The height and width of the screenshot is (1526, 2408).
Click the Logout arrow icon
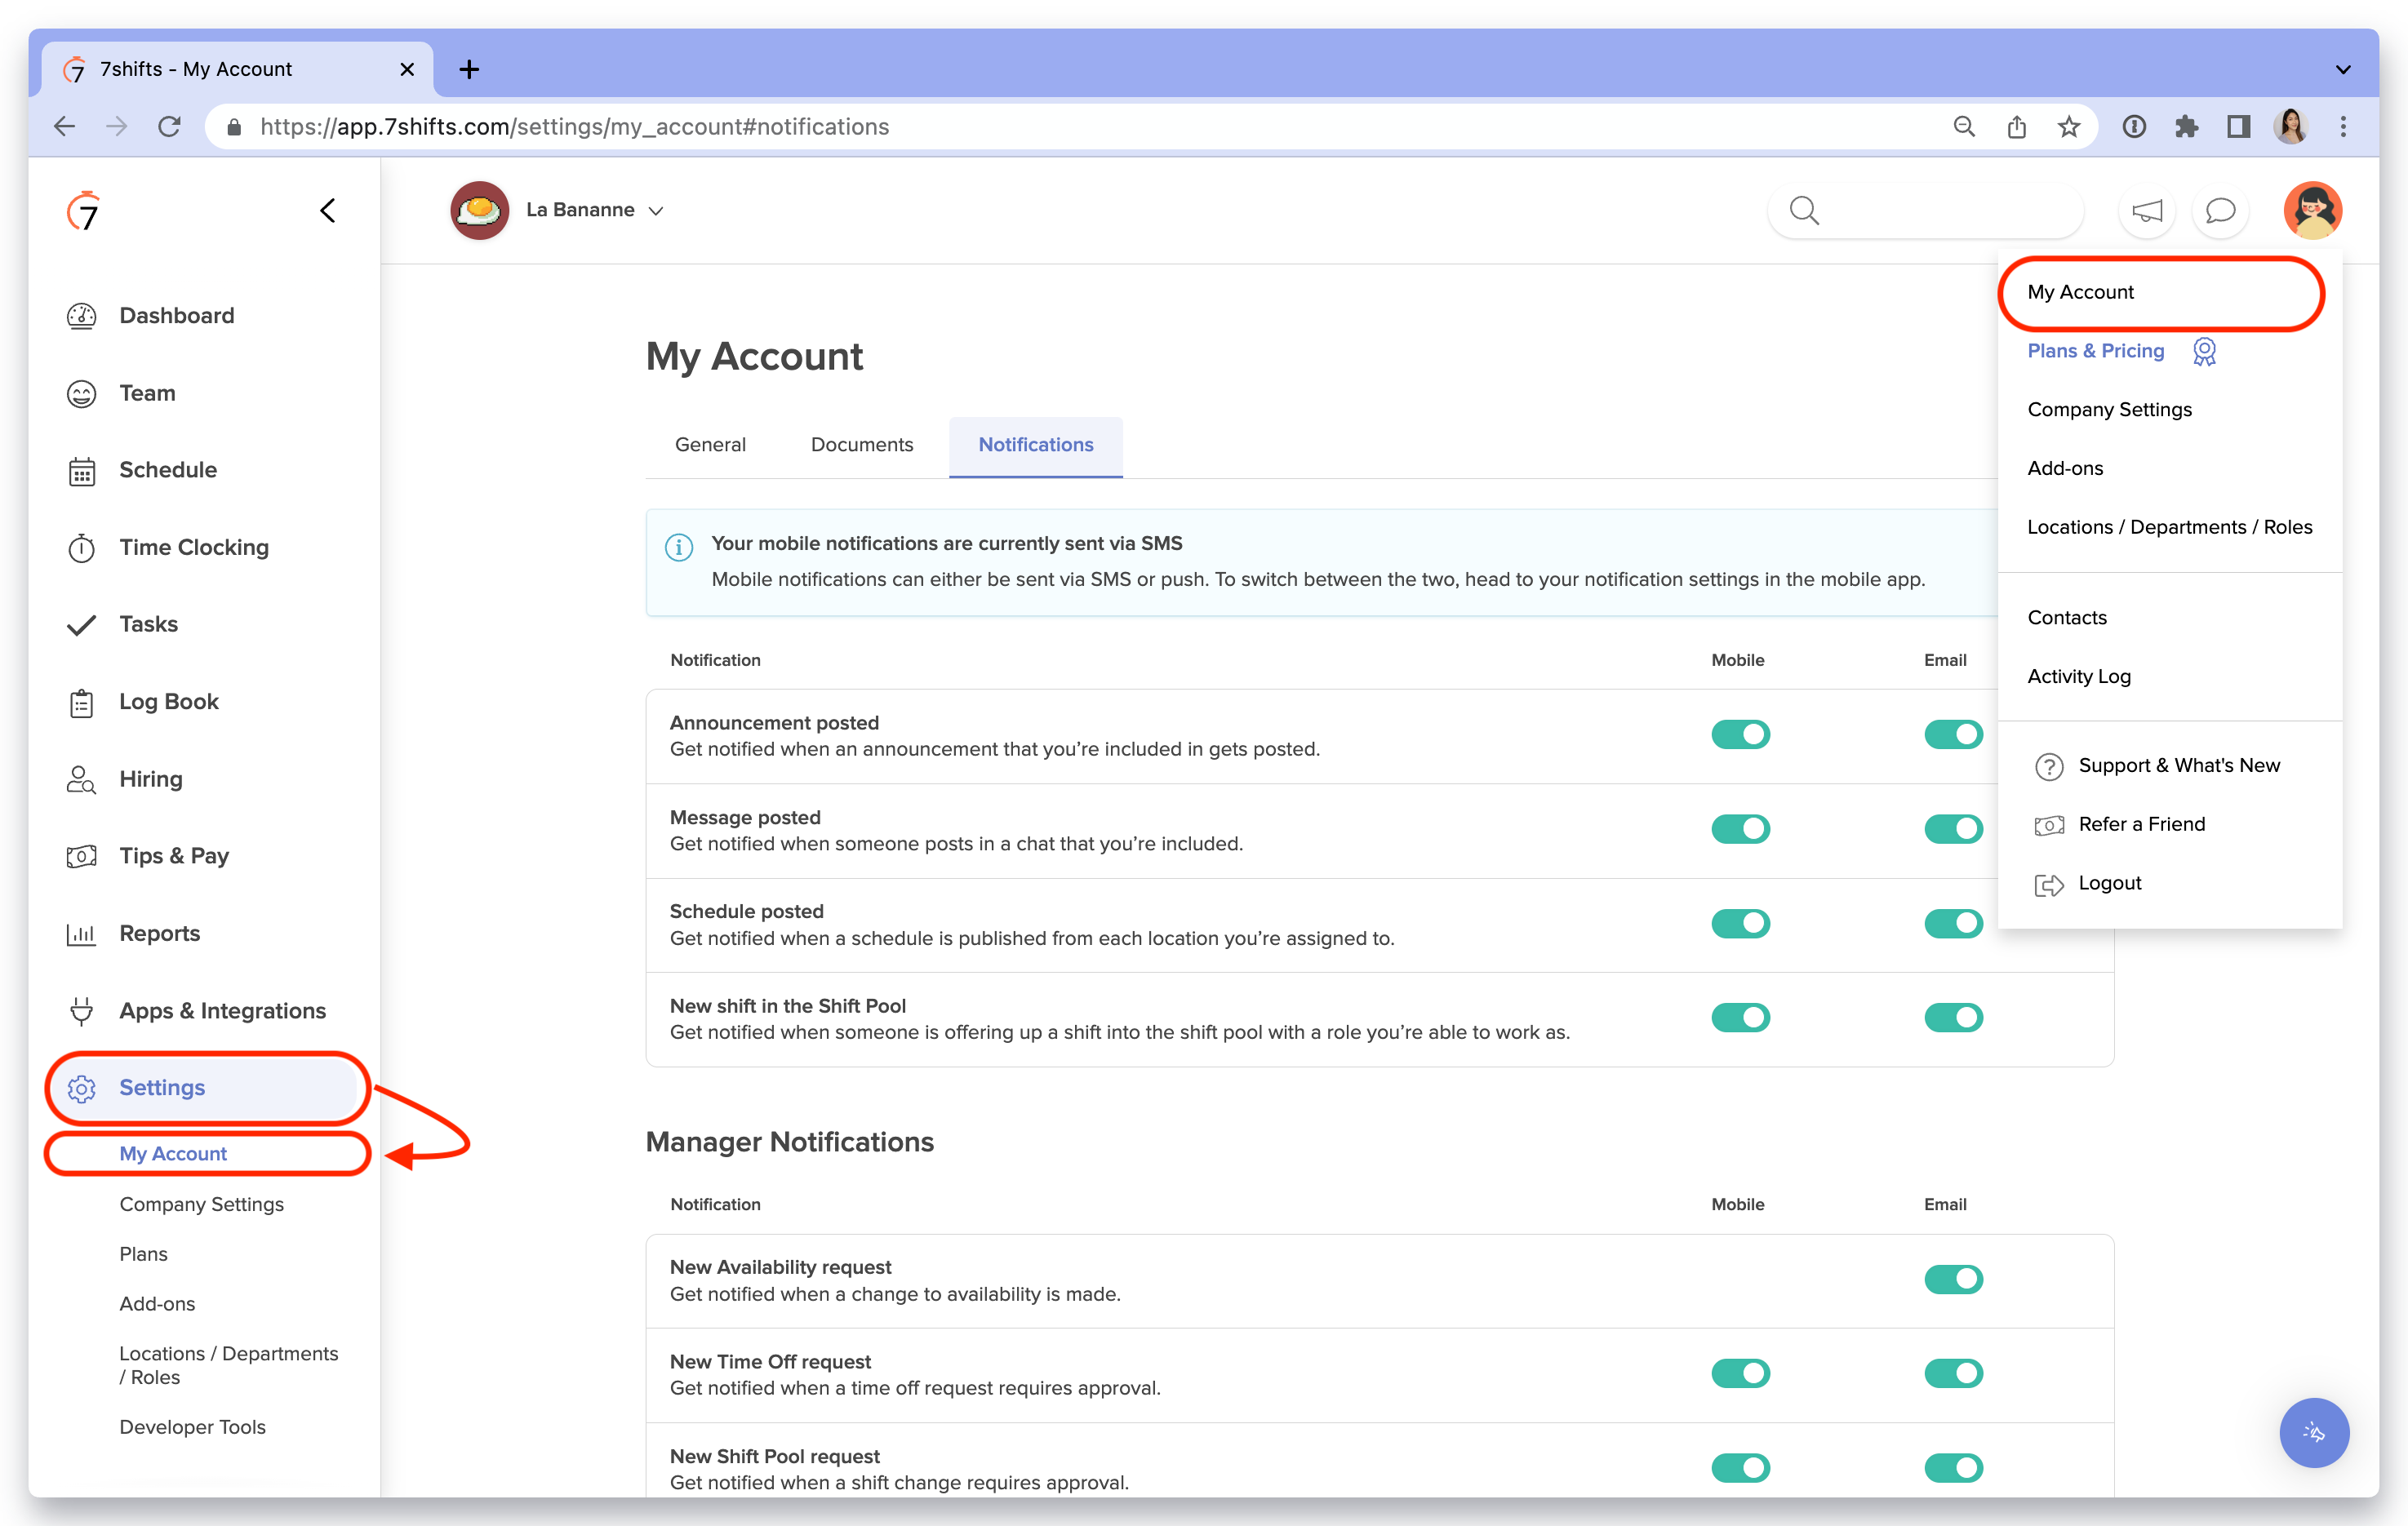click(2049, 884)
